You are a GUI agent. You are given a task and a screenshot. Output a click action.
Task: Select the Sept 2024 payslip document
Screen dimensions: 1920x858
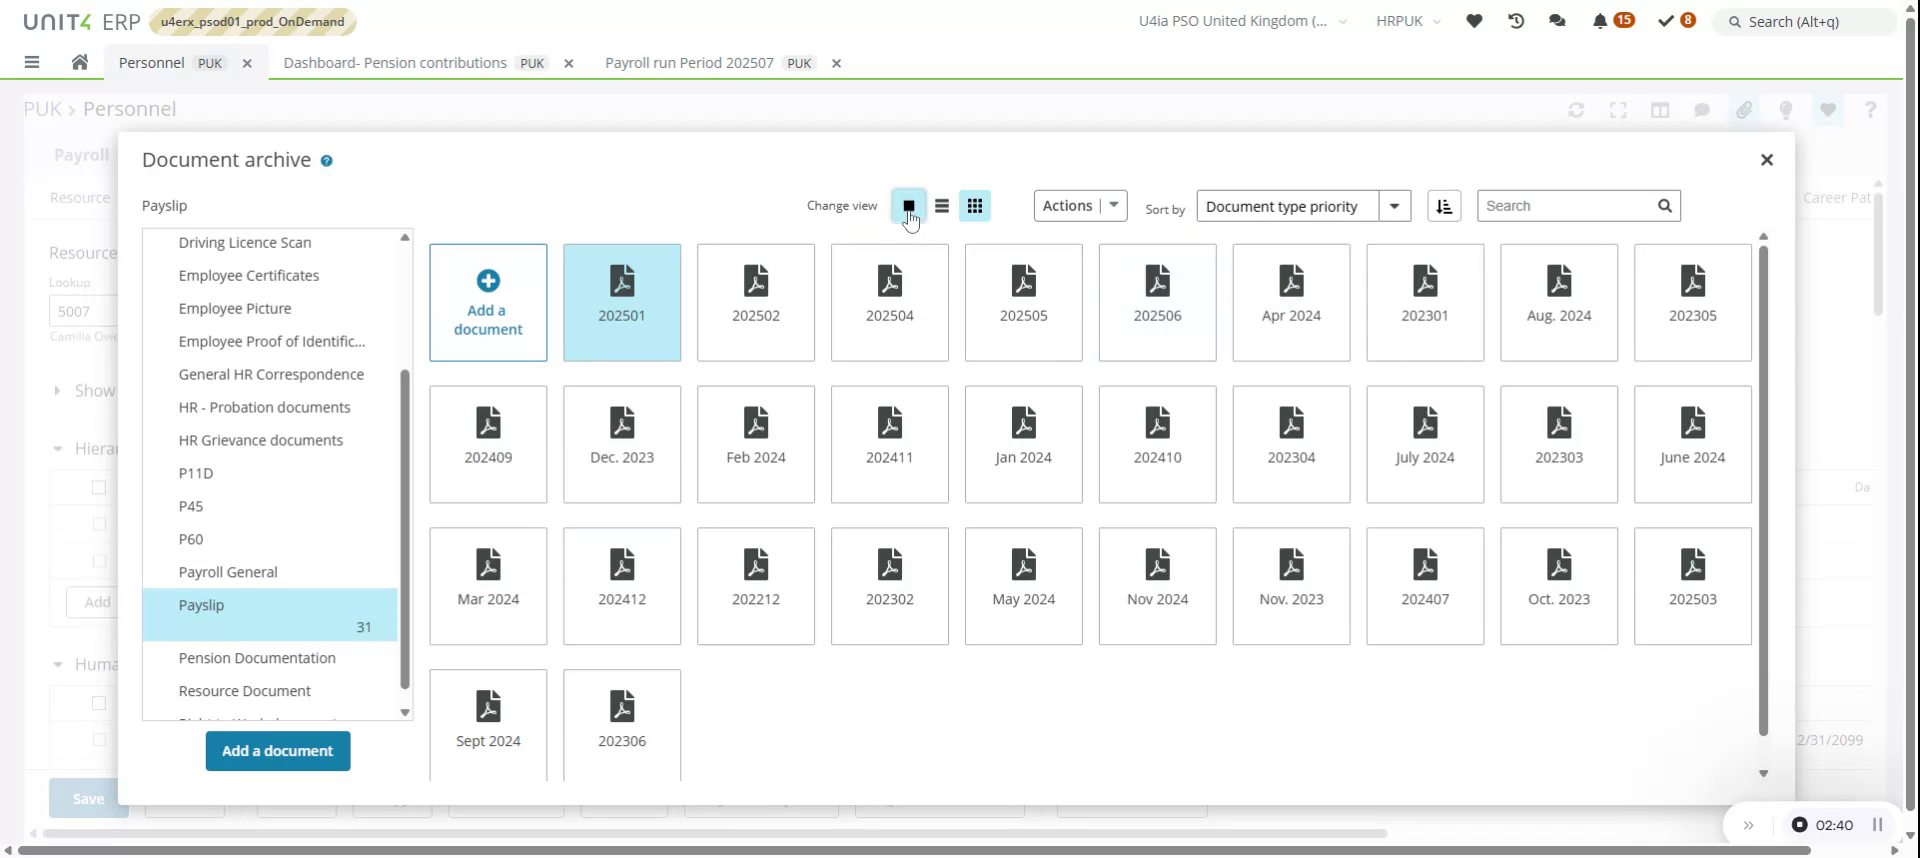488,725
